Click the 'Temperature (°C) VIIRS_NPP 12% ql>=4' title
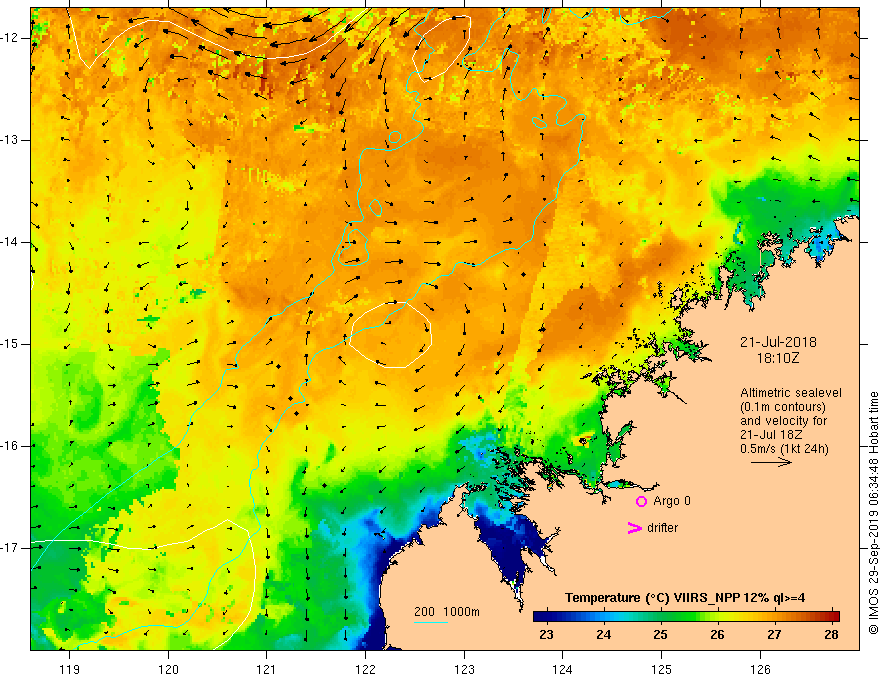The width and height of the screenshot is (880, 680). (x=685, y=598)
